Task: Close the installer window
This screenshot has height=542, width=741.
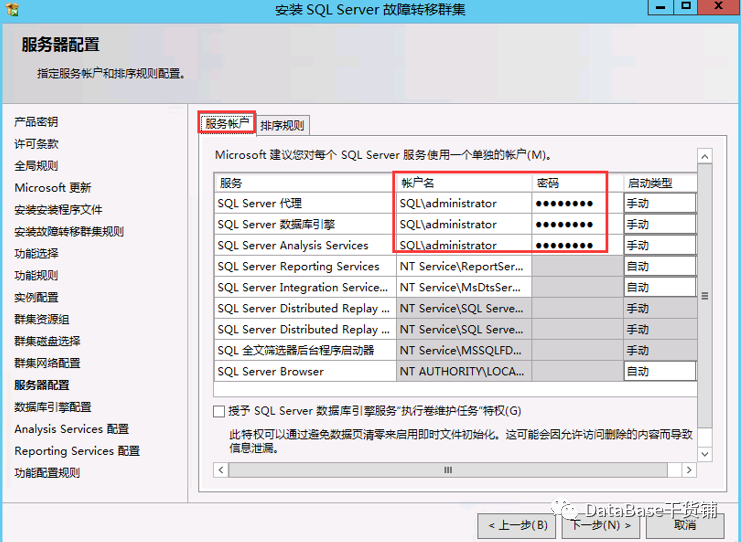Action: click(719, 7)
